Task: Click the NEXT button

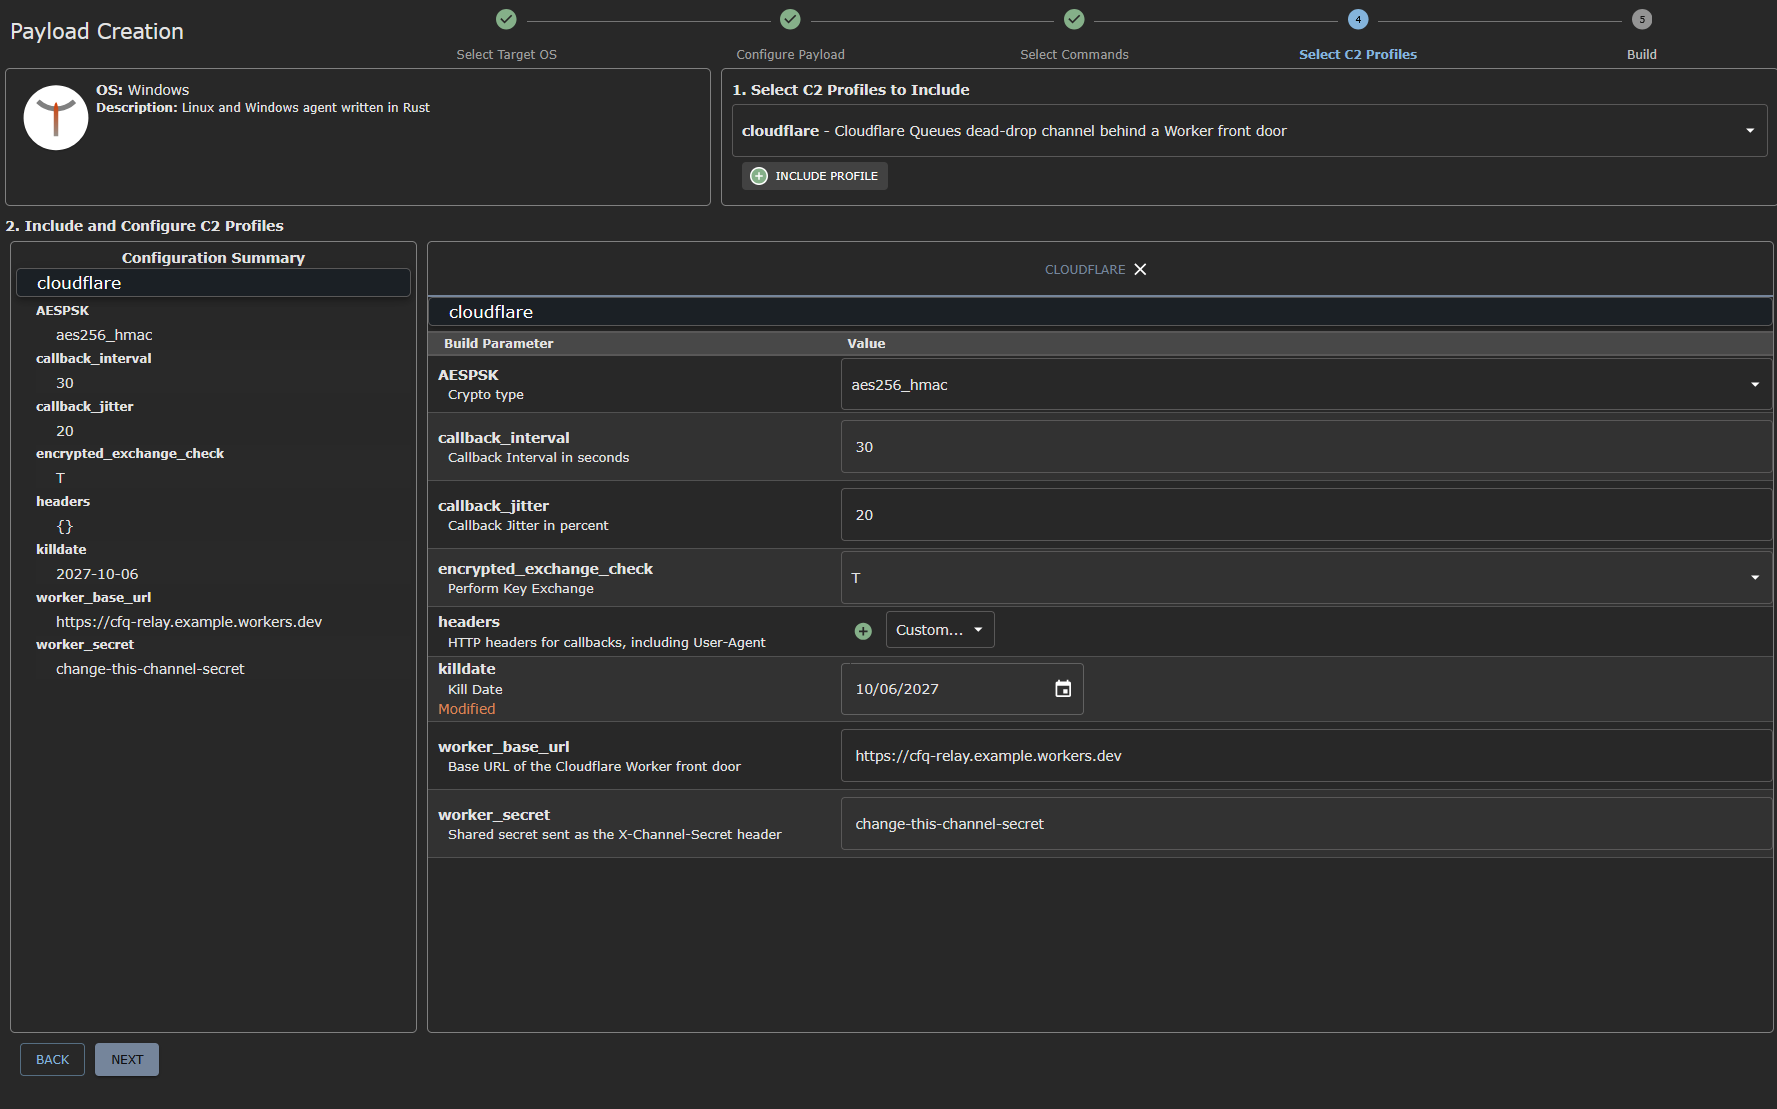Action: click(127, 1060)
